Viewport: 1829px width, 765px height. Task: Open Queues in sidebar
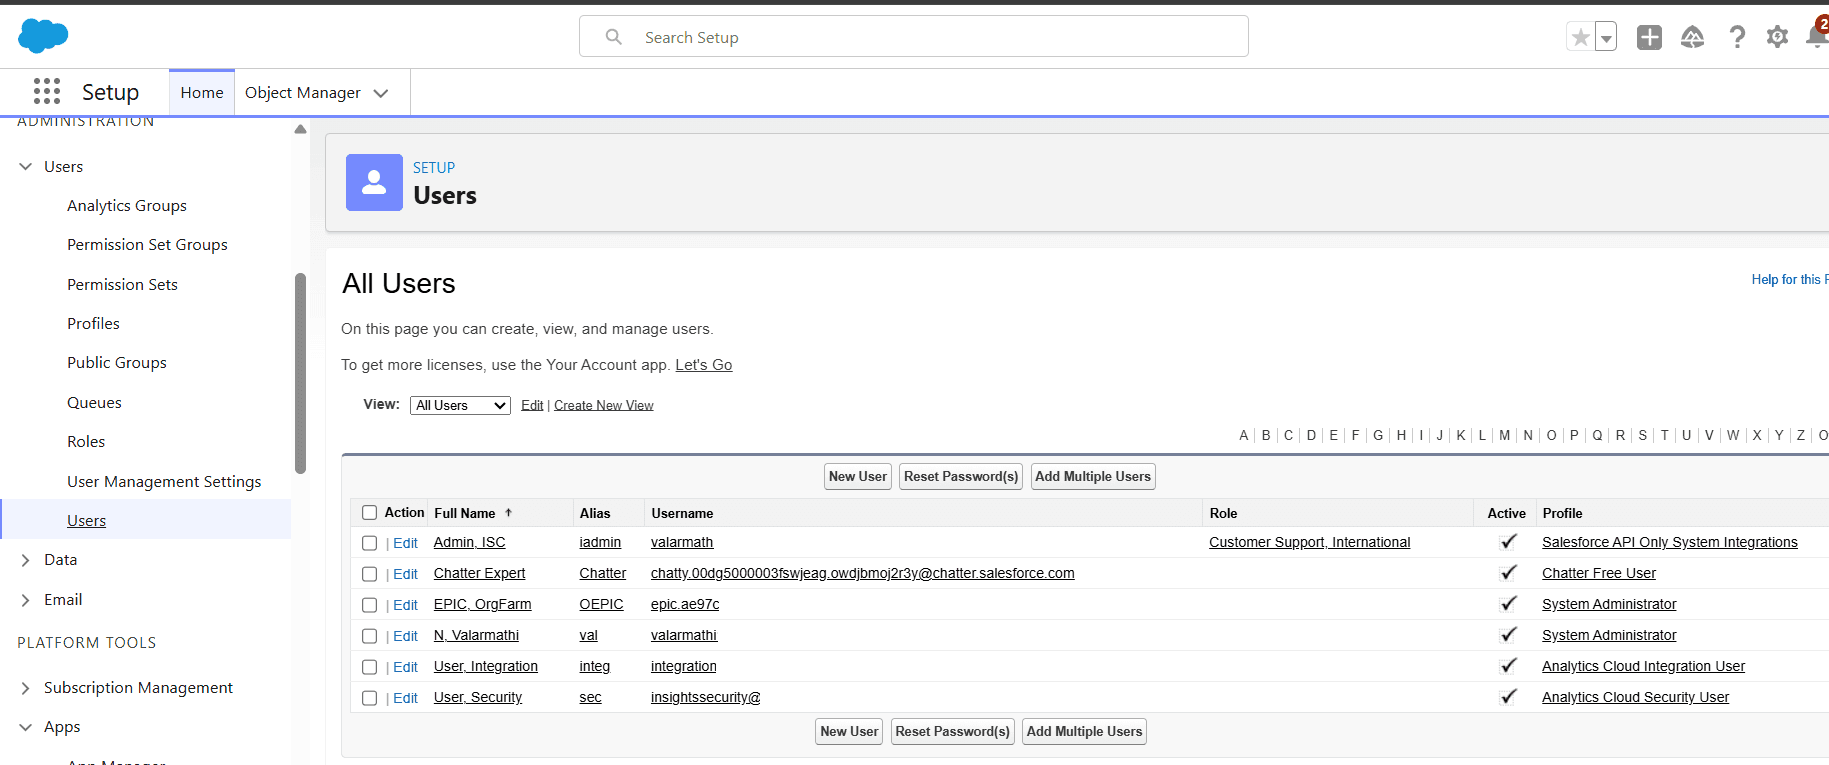pyautogui.click(x=94, y=403)
